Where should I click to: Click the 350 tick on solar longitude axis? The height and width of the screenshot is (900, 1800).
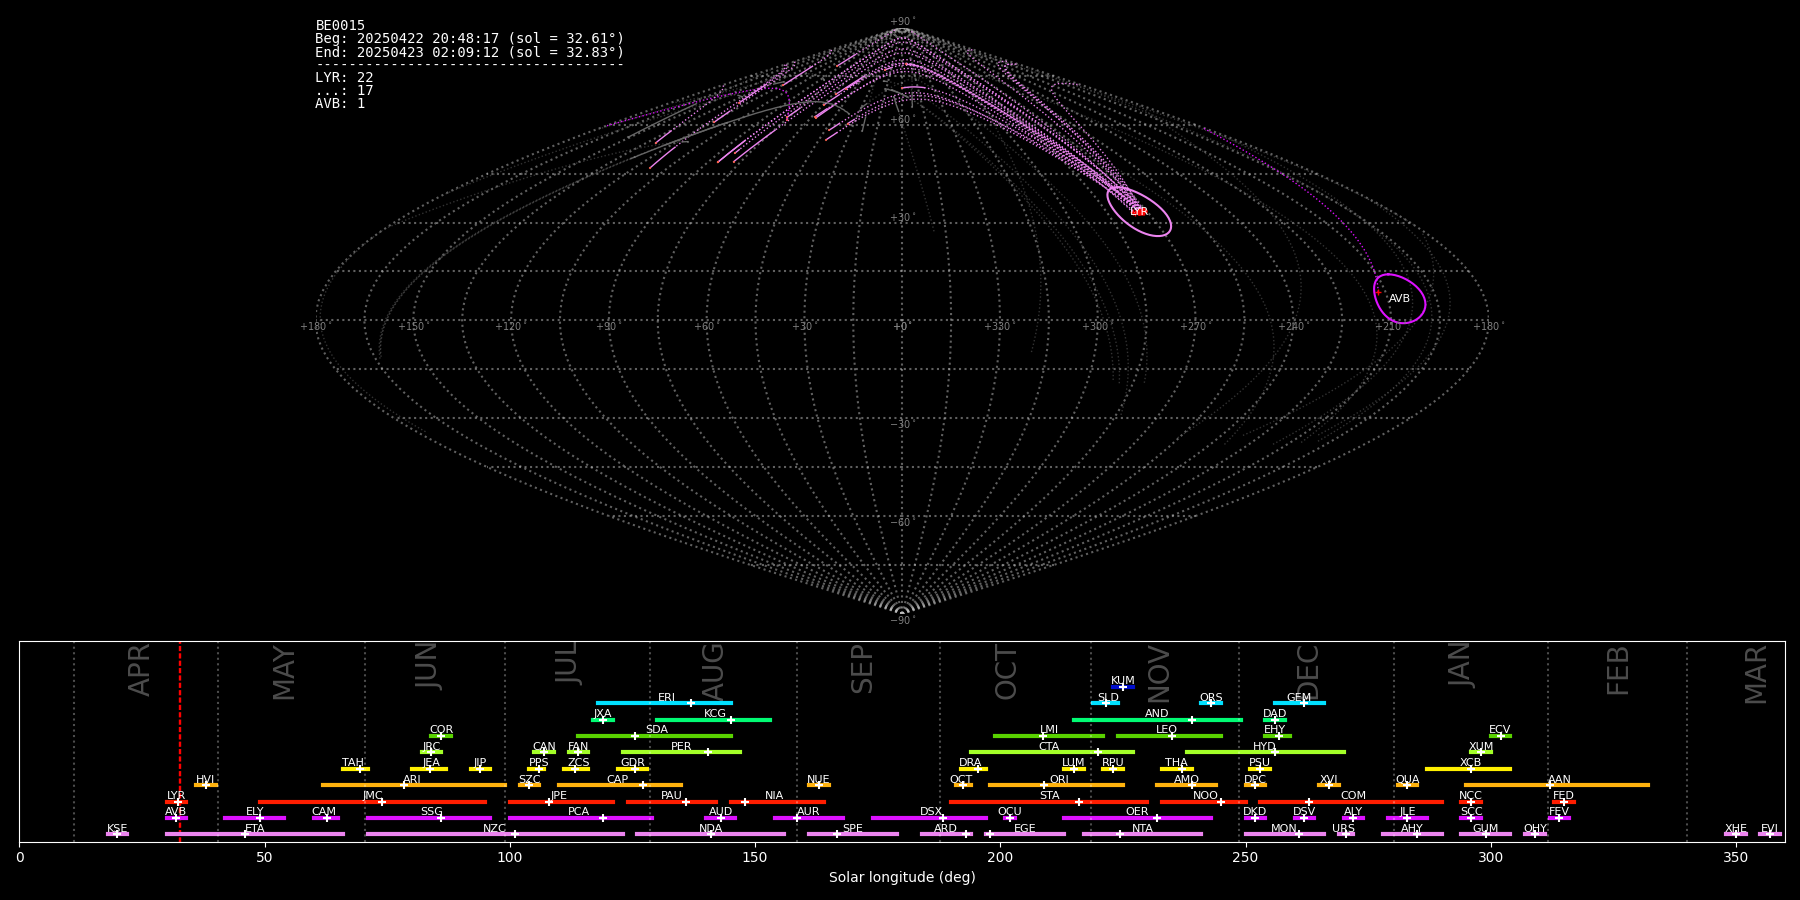[x=1735, y=857]
